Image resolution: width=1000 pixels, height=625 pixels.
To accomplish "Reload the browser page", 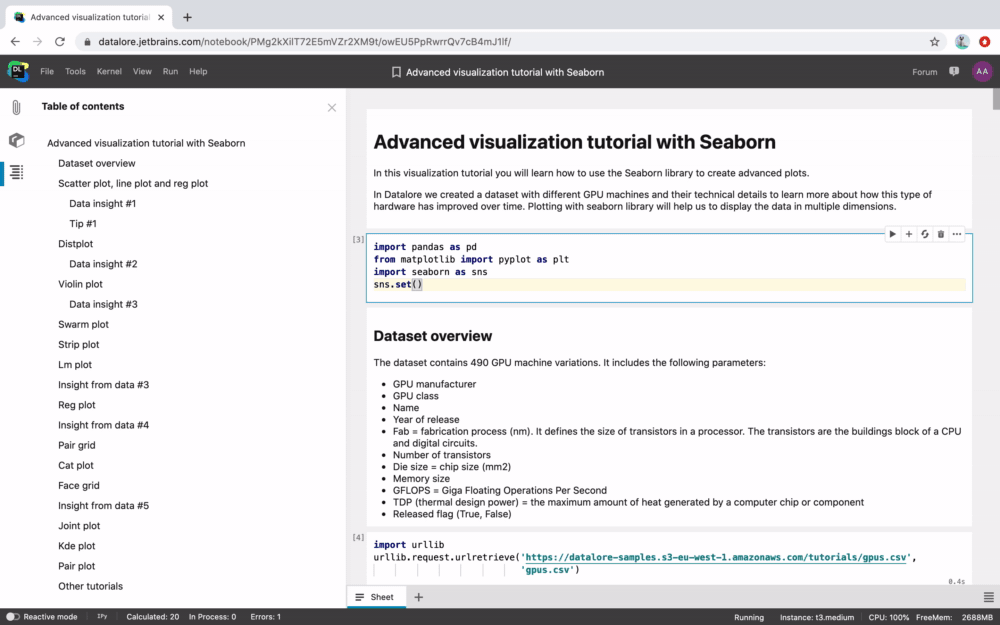I will (x=60, y=41).
